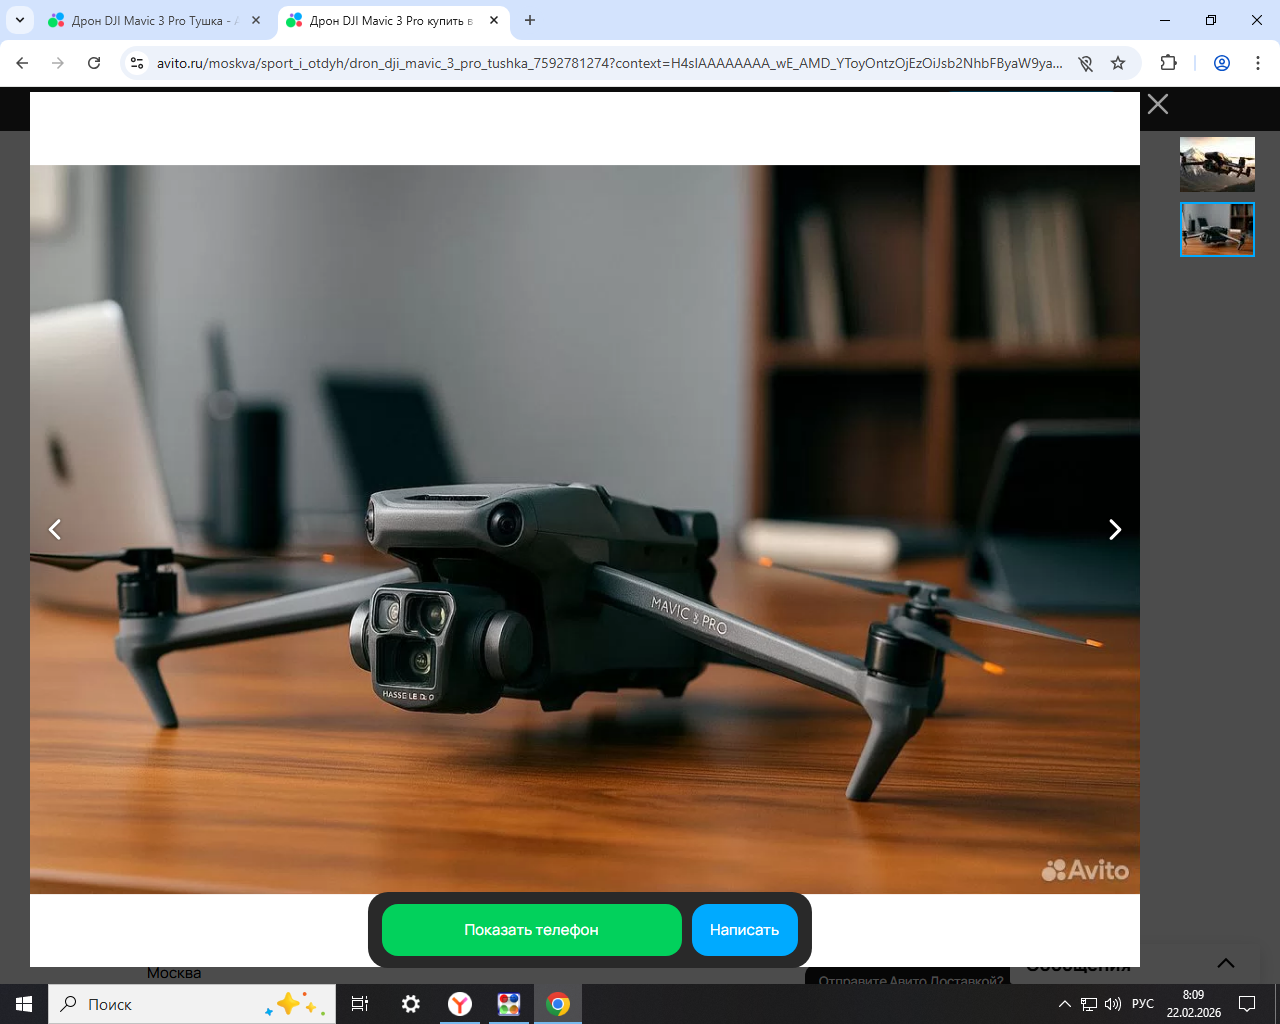The image size is (1280, 1024).
Task: Open the Windows notification center
Action: [x=1247, y=1004]
